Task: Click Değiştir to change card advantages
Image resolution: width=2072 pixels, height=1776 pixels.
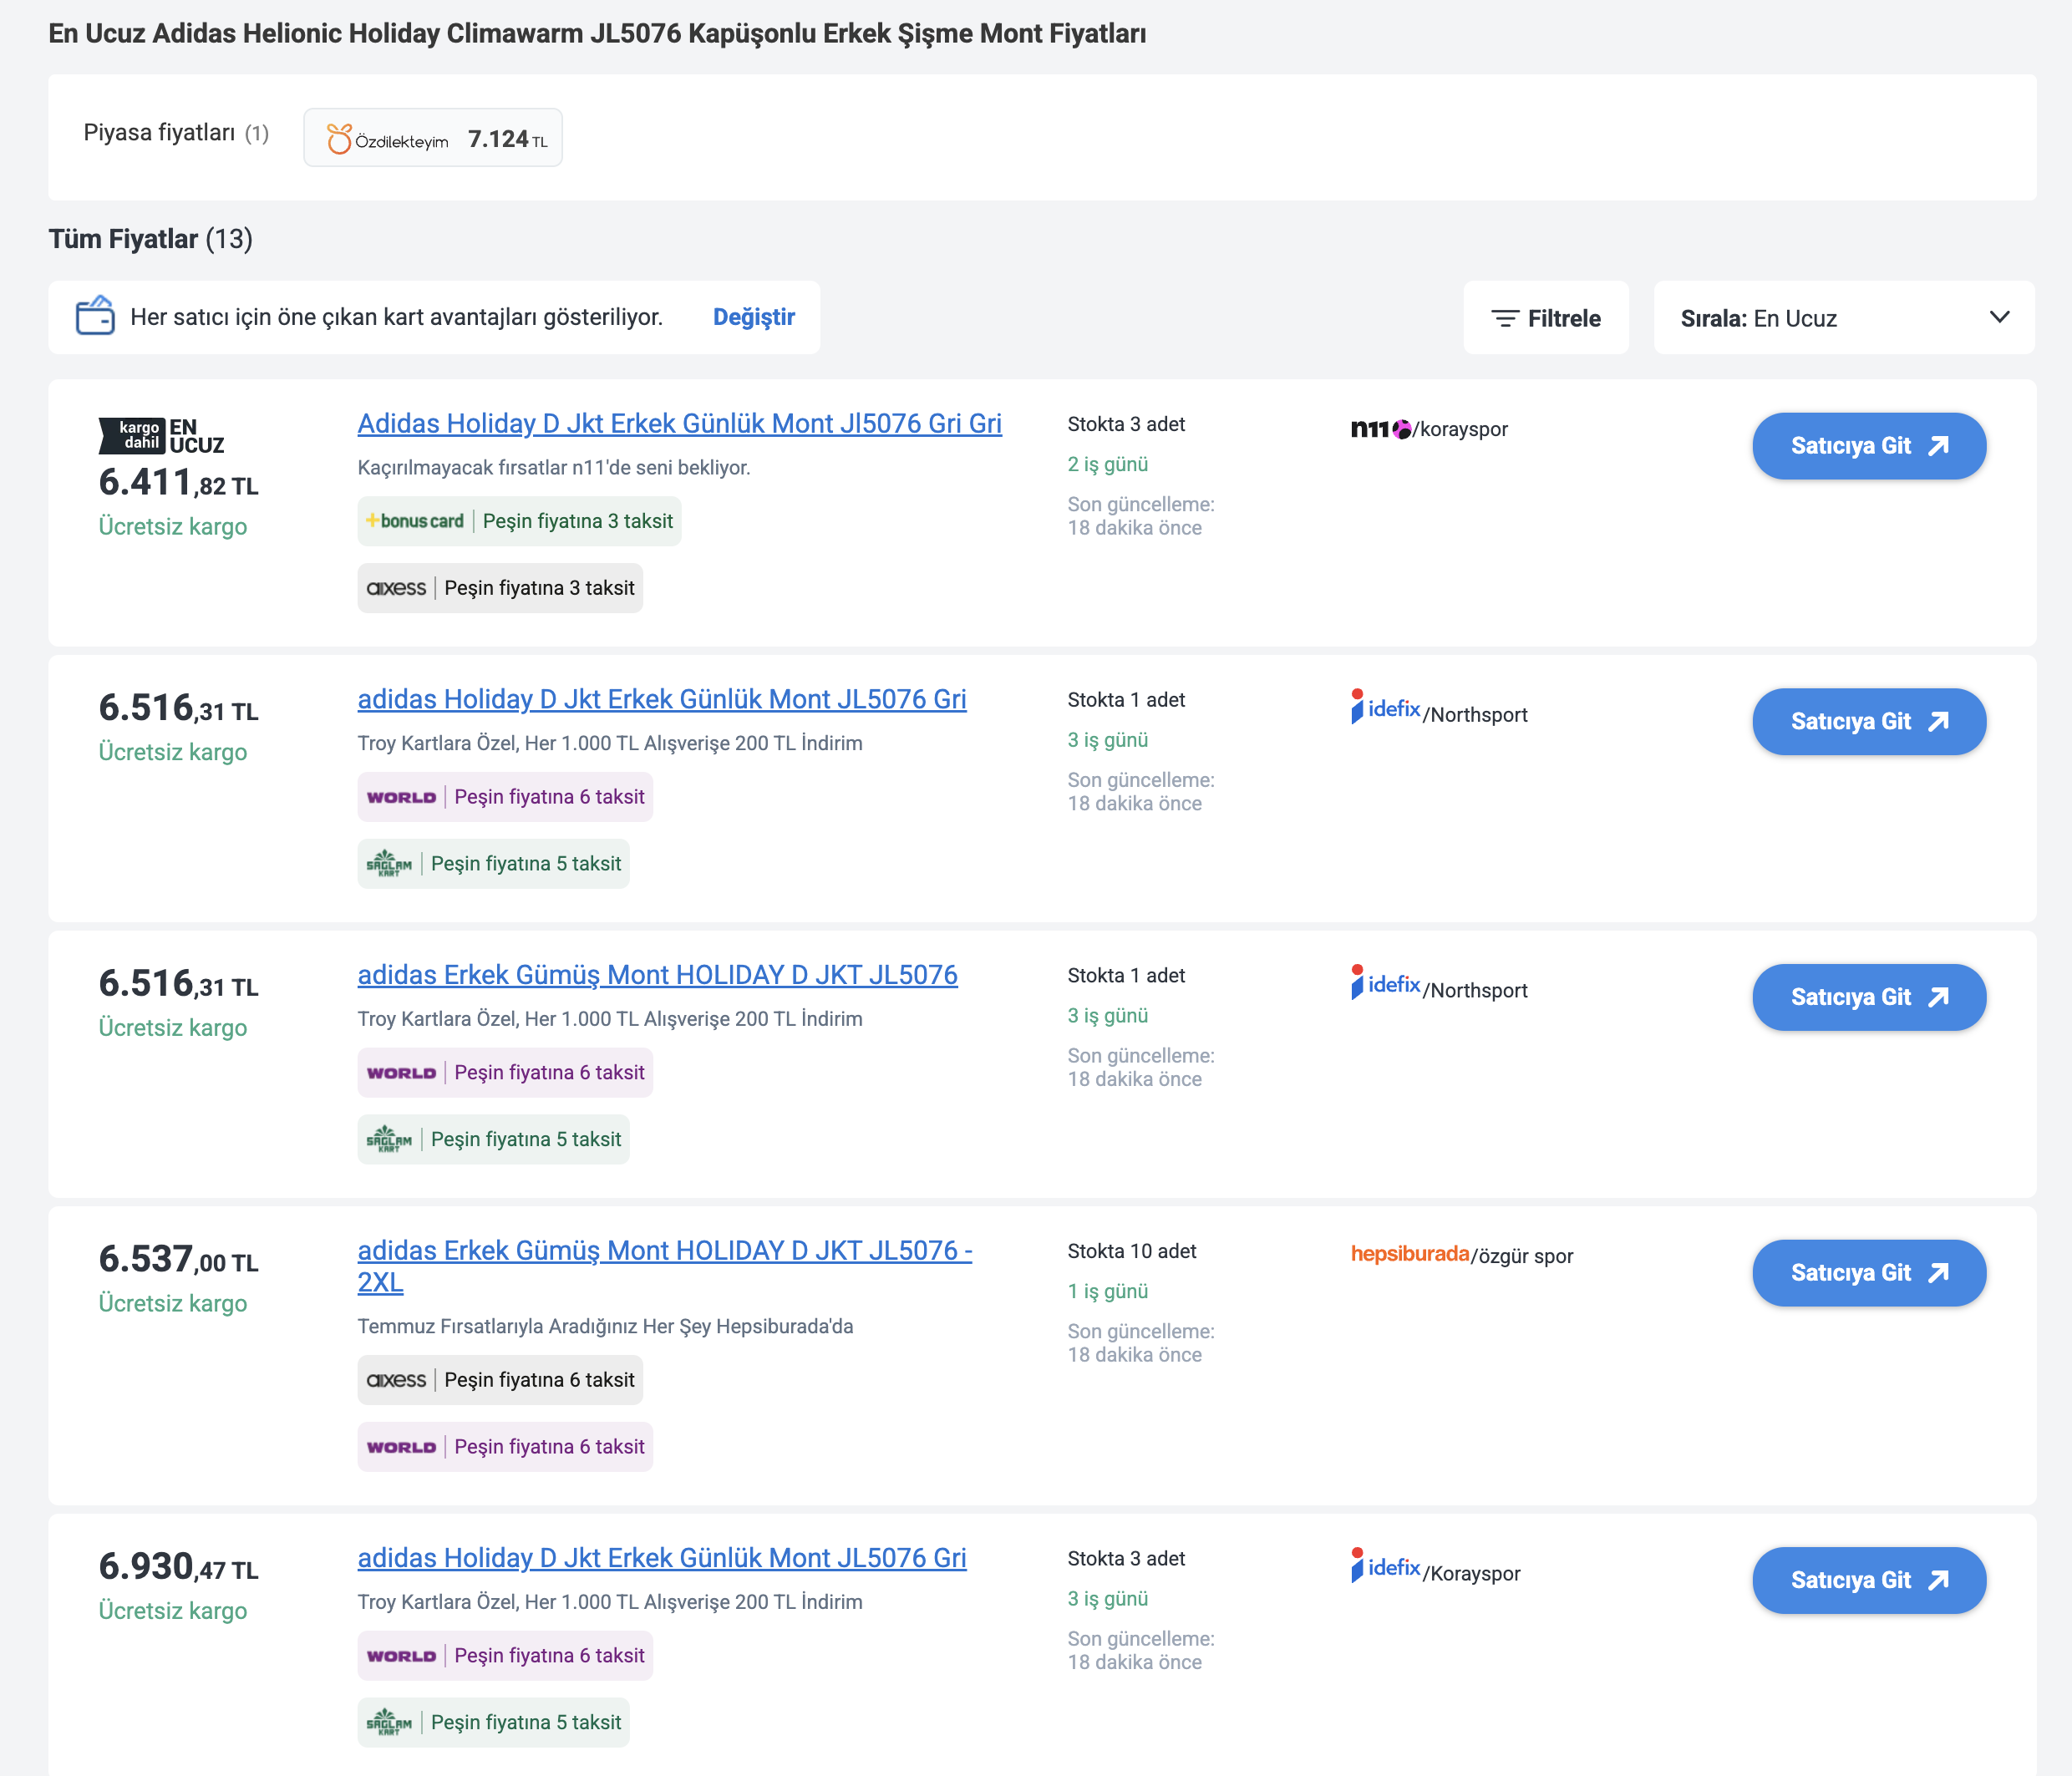Action: 754,317
